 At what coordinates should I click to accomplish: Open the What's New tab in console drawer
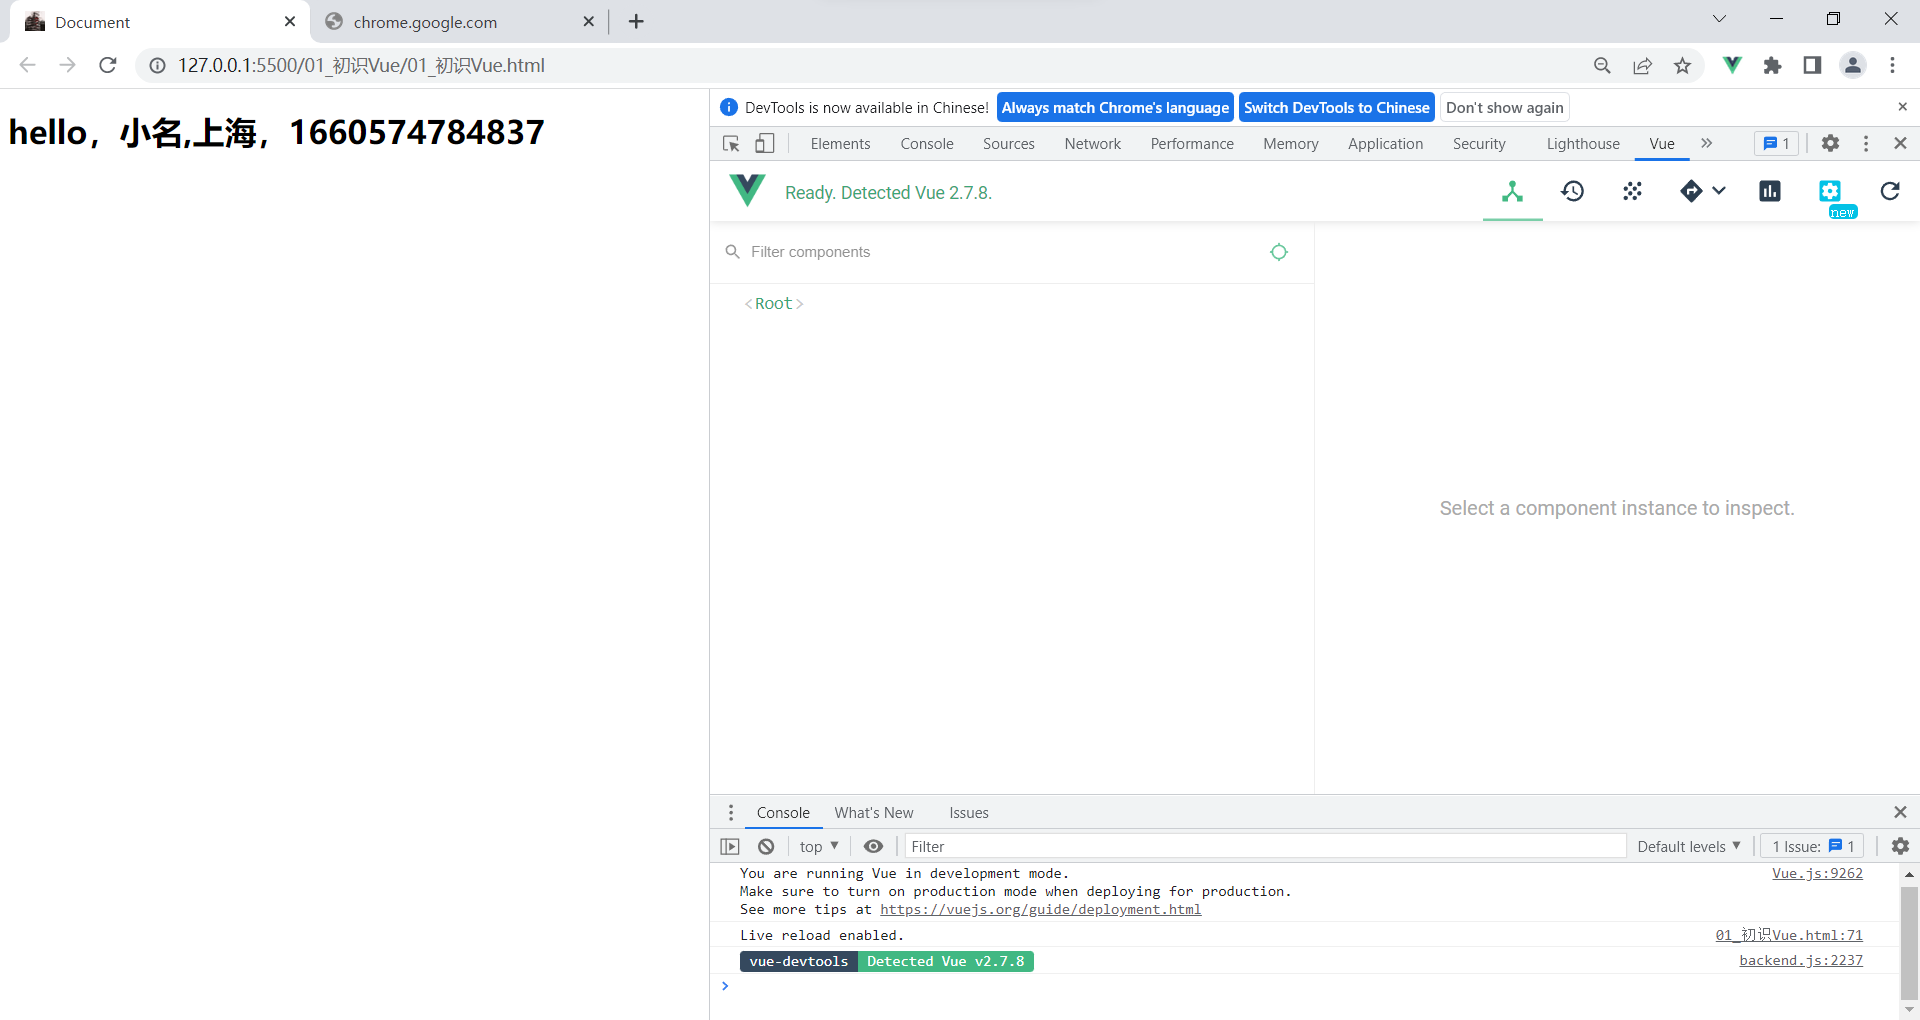pyautogui.click(x=873, y=812)
